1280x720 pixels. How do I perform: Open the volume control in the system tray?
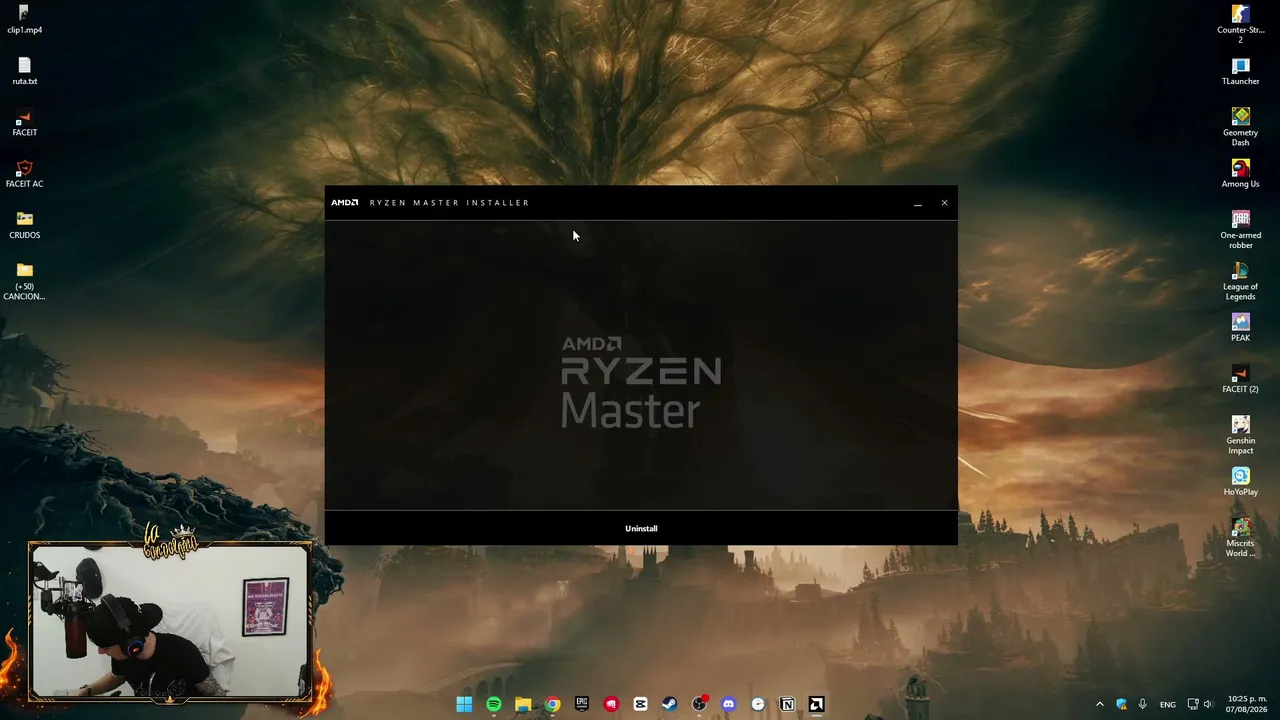click(x=1208, y=704)
